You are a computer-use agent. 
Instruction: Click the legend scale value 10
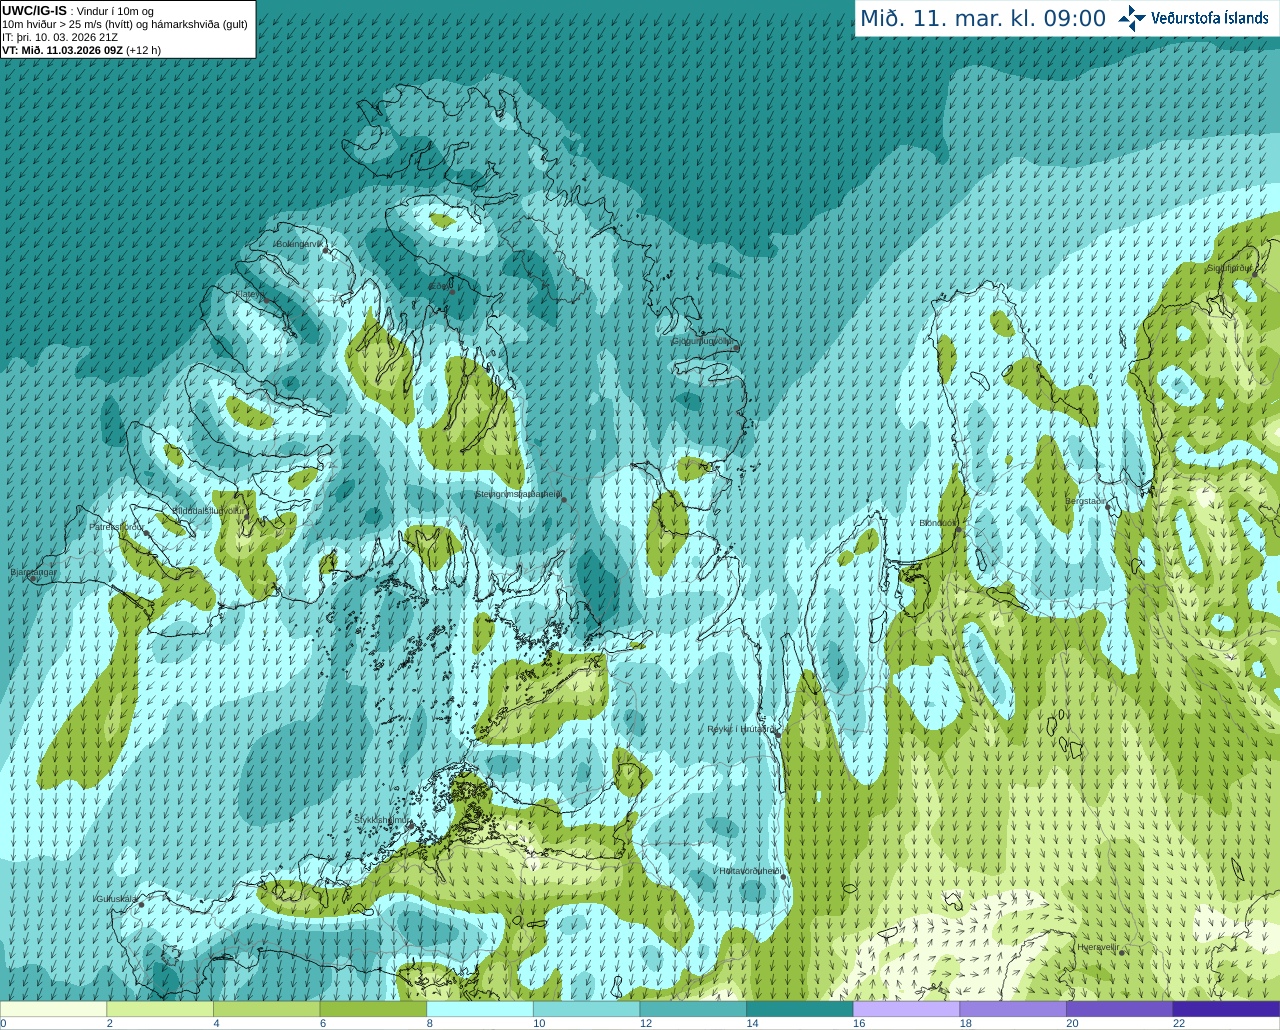click(x=539, y=1023)
